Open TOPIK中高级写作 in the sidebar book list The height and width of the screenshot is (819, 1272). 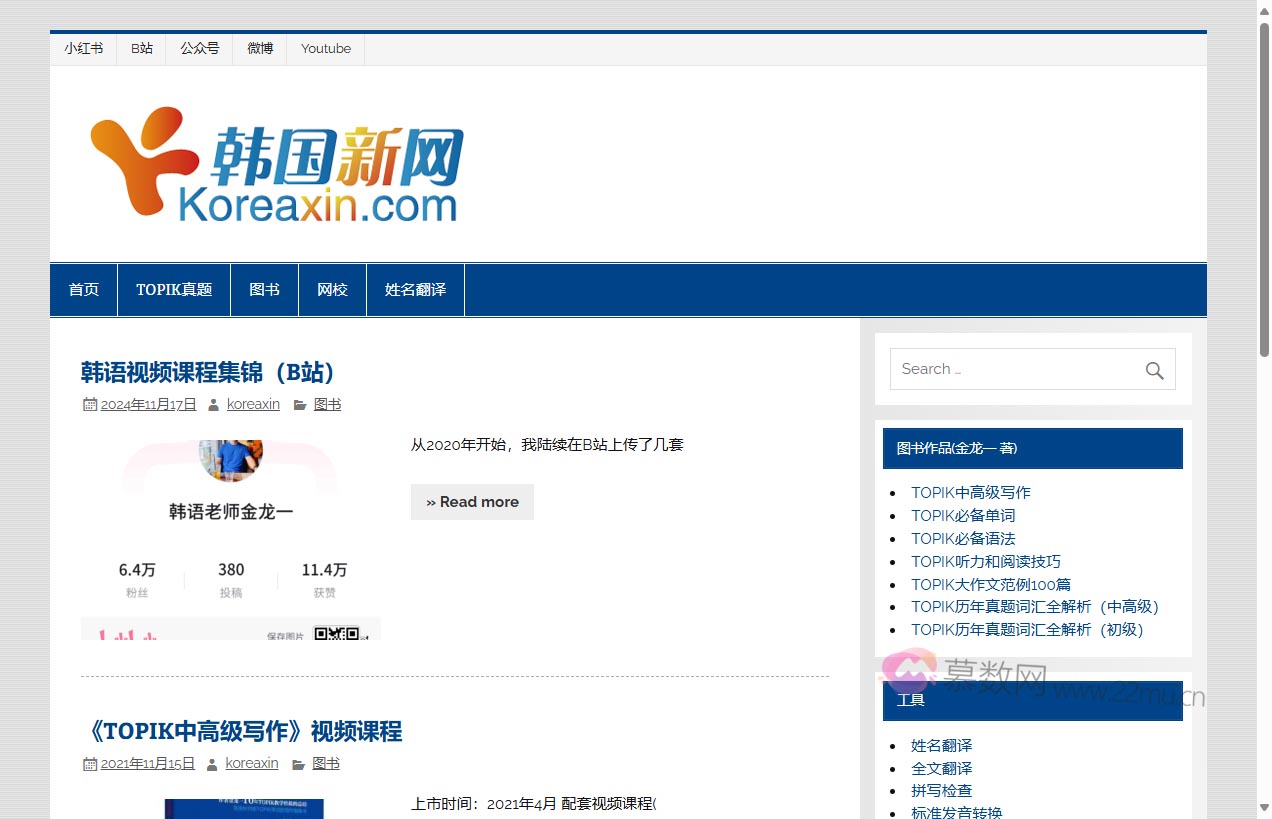click(970, 492)
